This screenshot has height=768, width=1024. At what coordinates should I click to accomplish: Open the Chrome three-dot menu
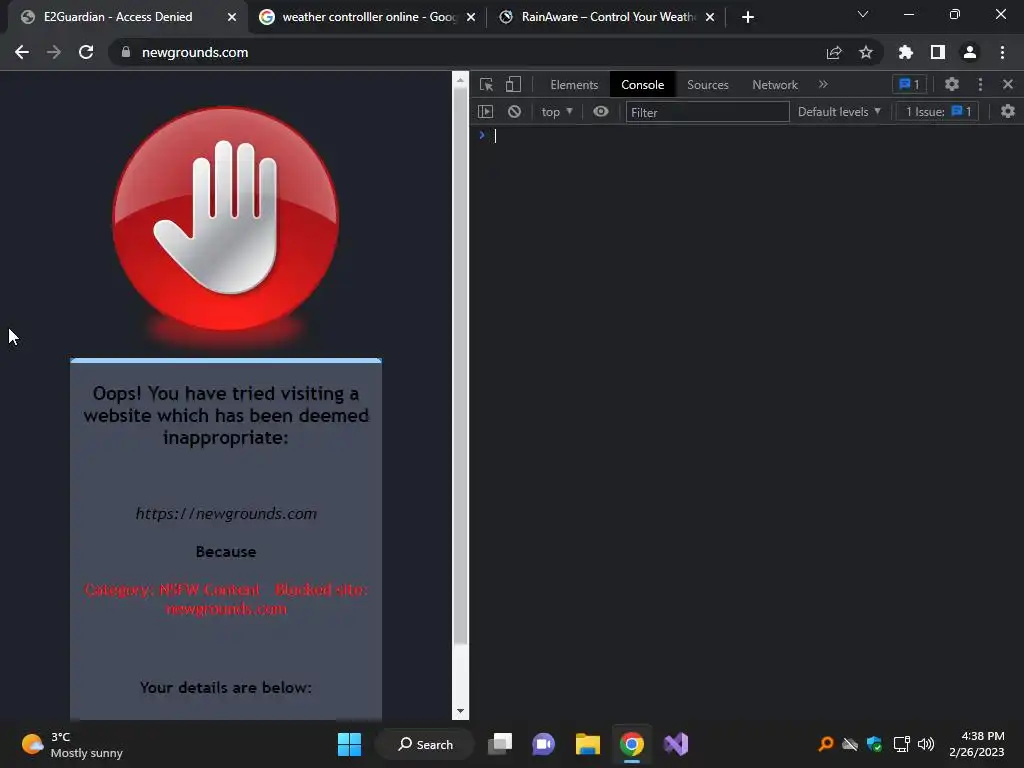pos(1002,52)
